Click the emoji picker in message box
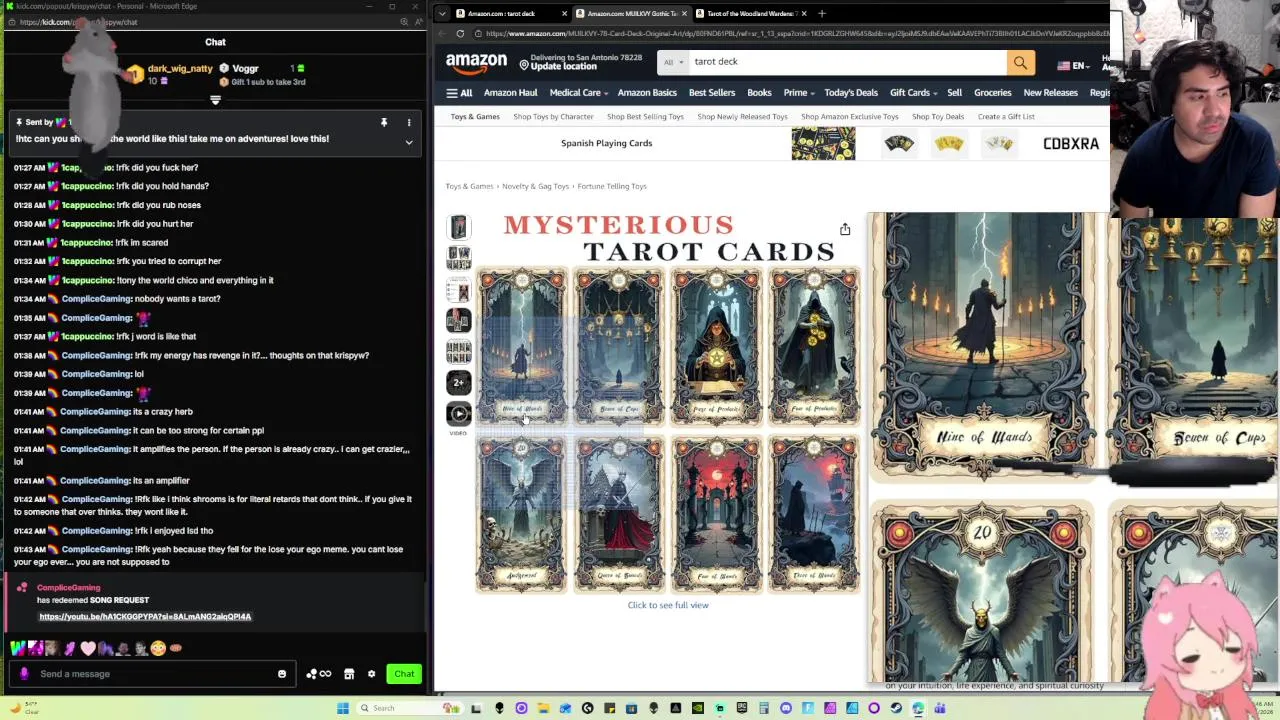 click(282, 674)
